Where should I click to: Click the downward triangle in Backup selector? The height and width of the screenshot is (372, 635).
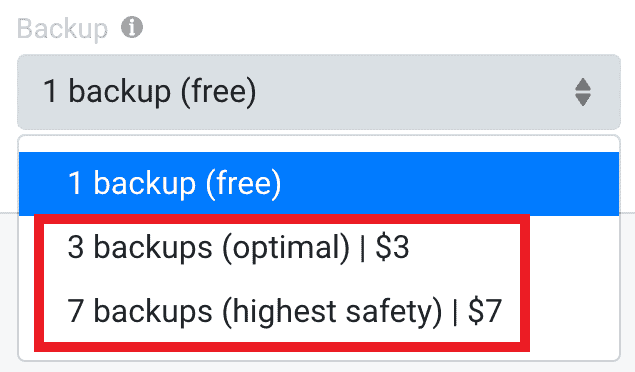[x=583, y=100]
